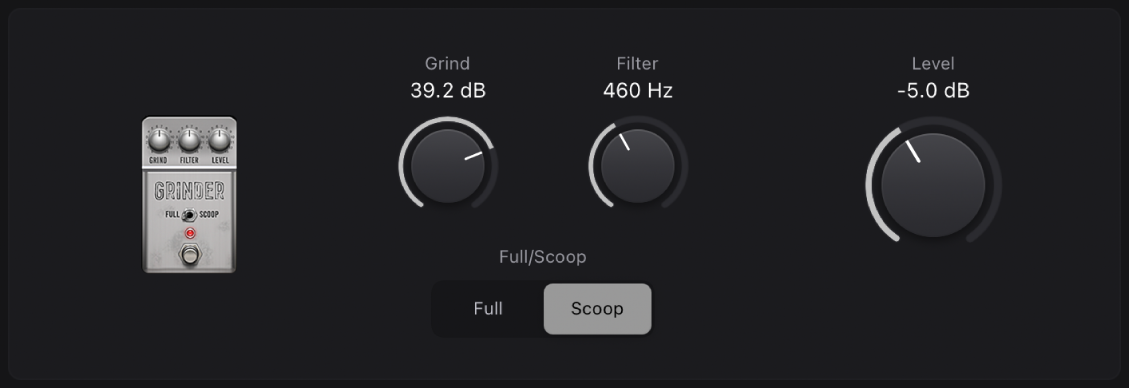Click the 460 Hz Filter value field
Screen dimensions: 1132x388
(x=638, y=91)
